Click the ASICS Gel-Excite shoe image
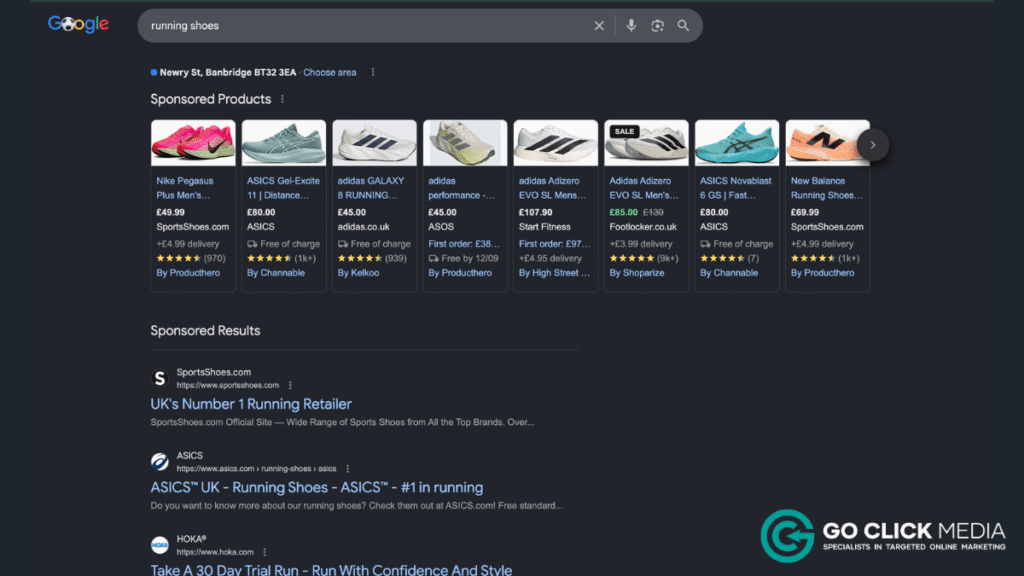 [283, 143]
